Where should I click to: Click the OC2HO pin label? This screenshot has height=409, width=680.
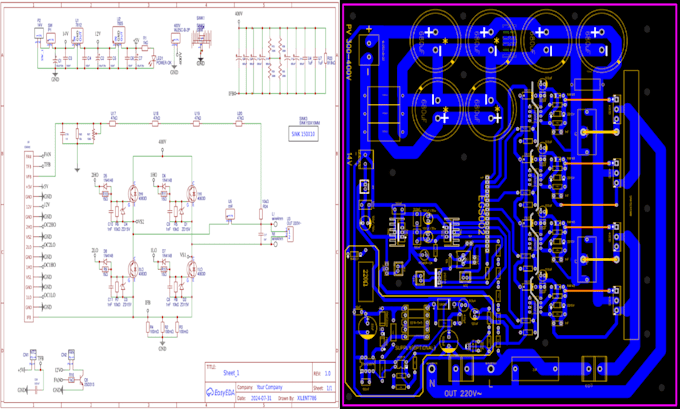point(50,226)
